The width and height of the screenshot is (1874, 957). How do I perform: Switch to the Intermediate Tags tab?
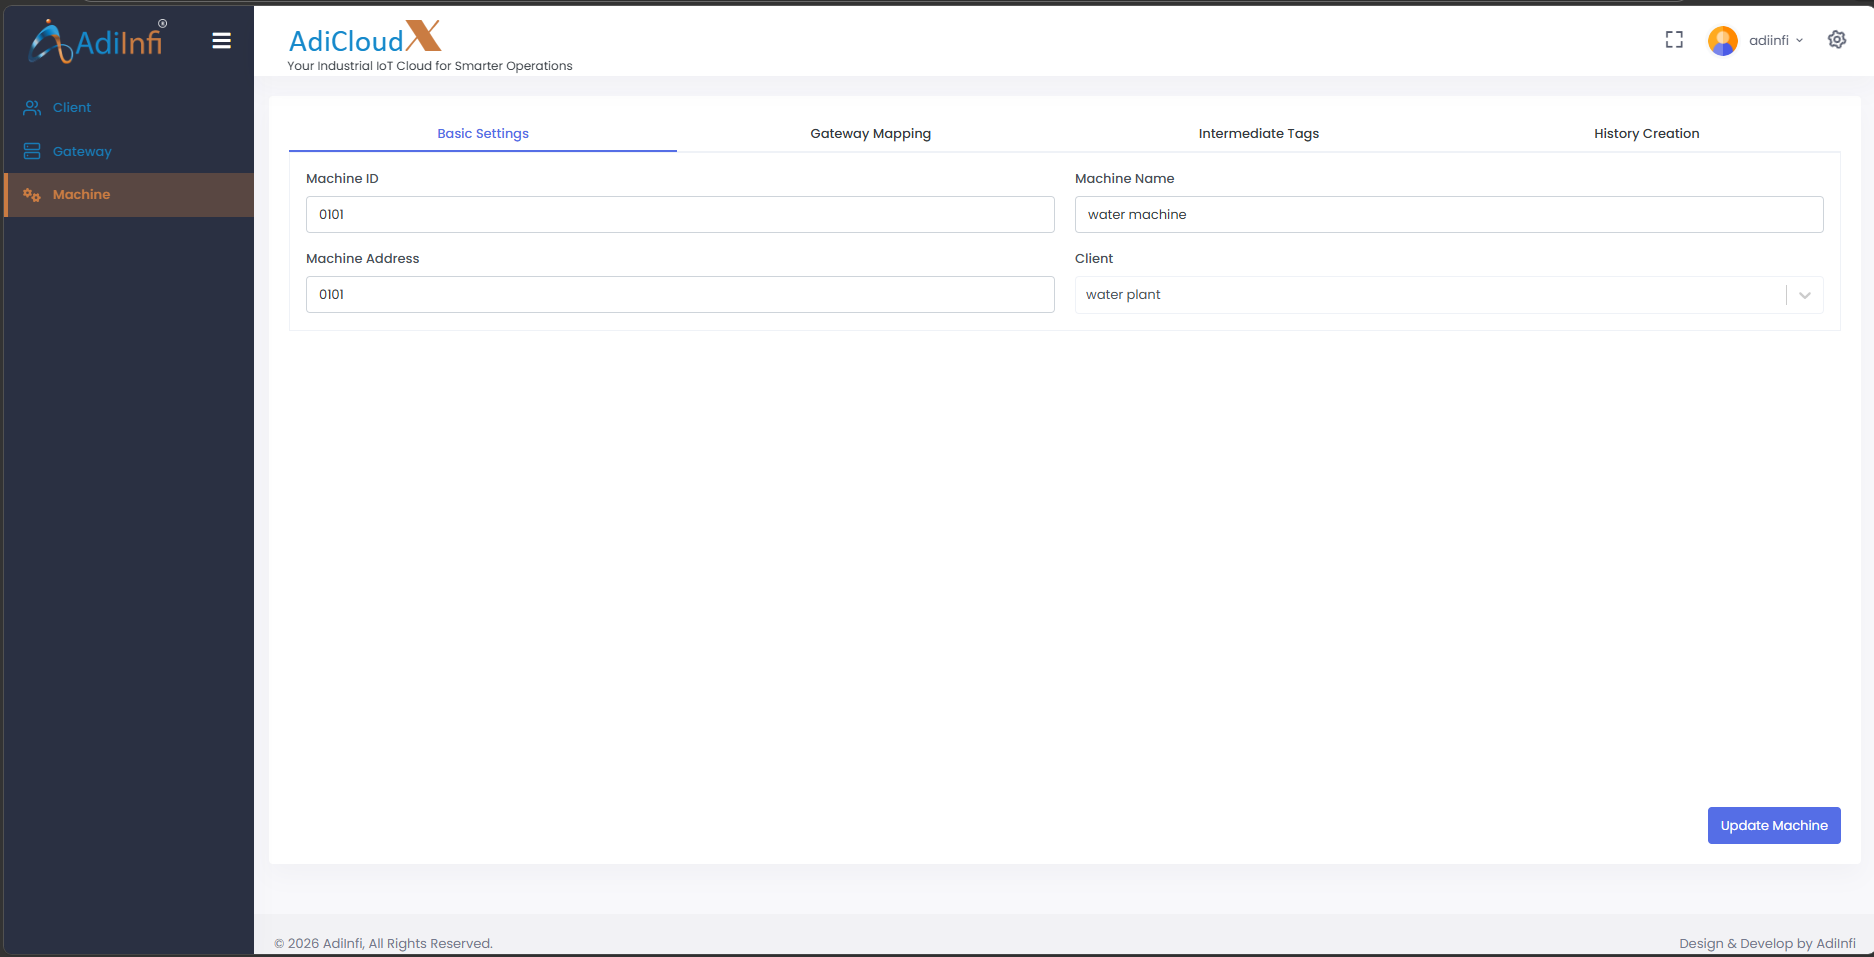pos(1258,134)
